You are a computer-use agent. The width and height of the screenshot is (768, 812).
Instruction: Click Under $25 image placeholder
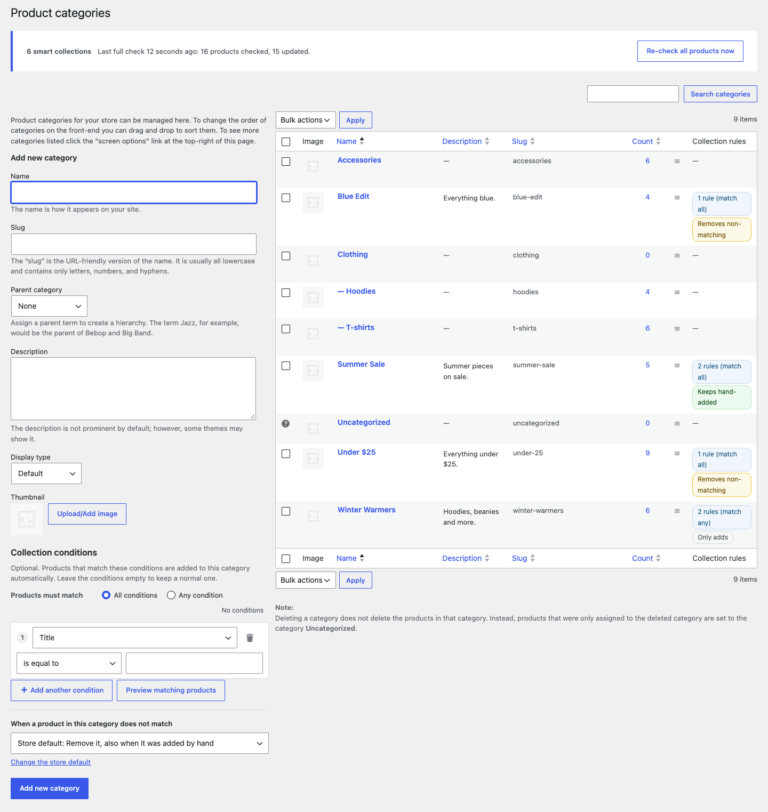click(x=313, y=458)
